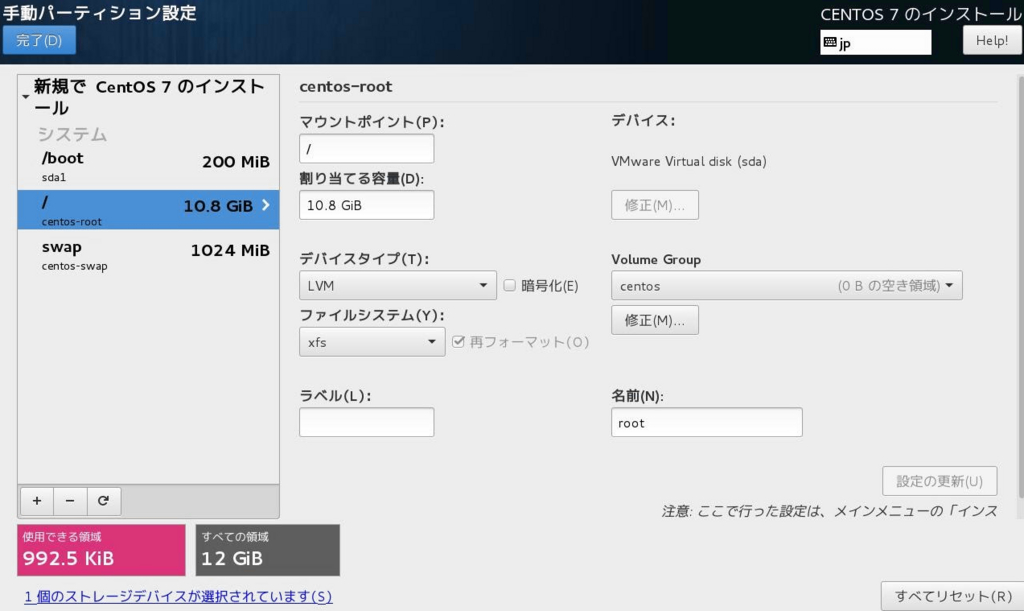Viewport: 1024px width, 611px height.
Task: Click the ラベル(L) label input field
Action: [x=366, y=422]
